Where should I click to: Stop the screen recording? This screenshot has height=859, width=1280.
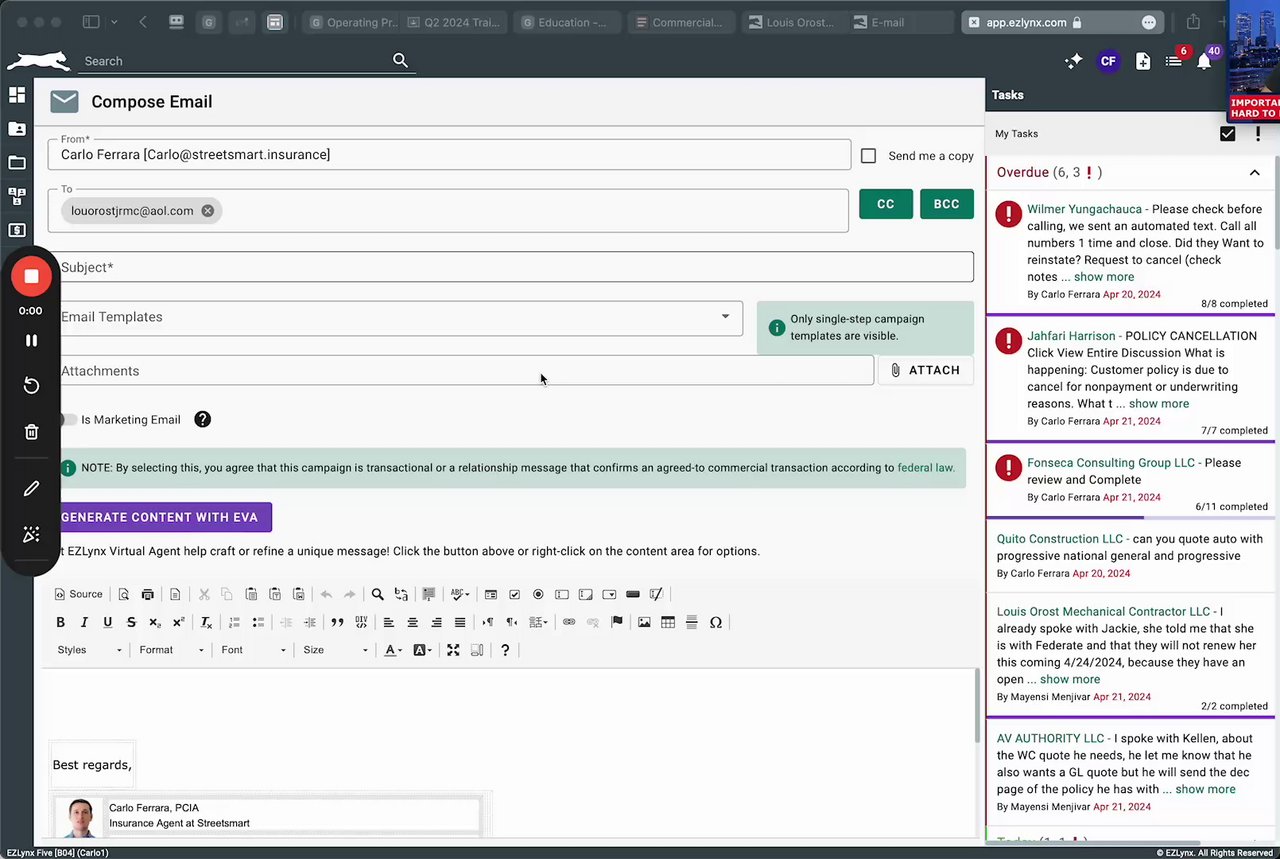(31, 277)
